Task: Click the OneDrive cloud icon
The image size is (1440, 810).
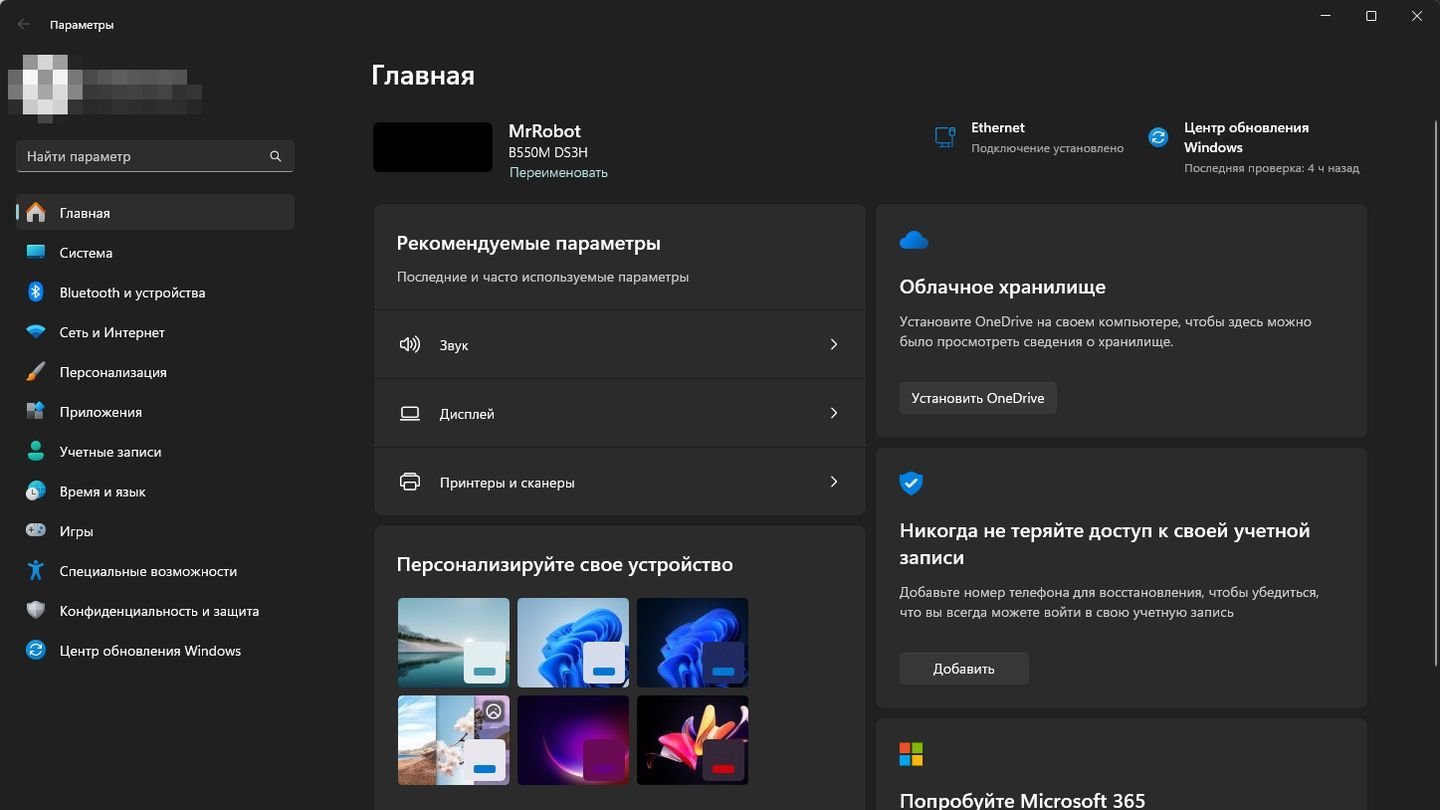Action: (x=914, y=240)
